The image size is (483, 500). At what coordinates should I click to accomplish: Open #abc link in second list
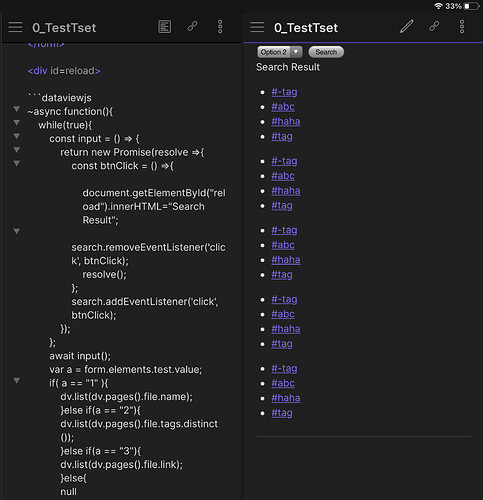pyautogui.click(x=283, y=176)
